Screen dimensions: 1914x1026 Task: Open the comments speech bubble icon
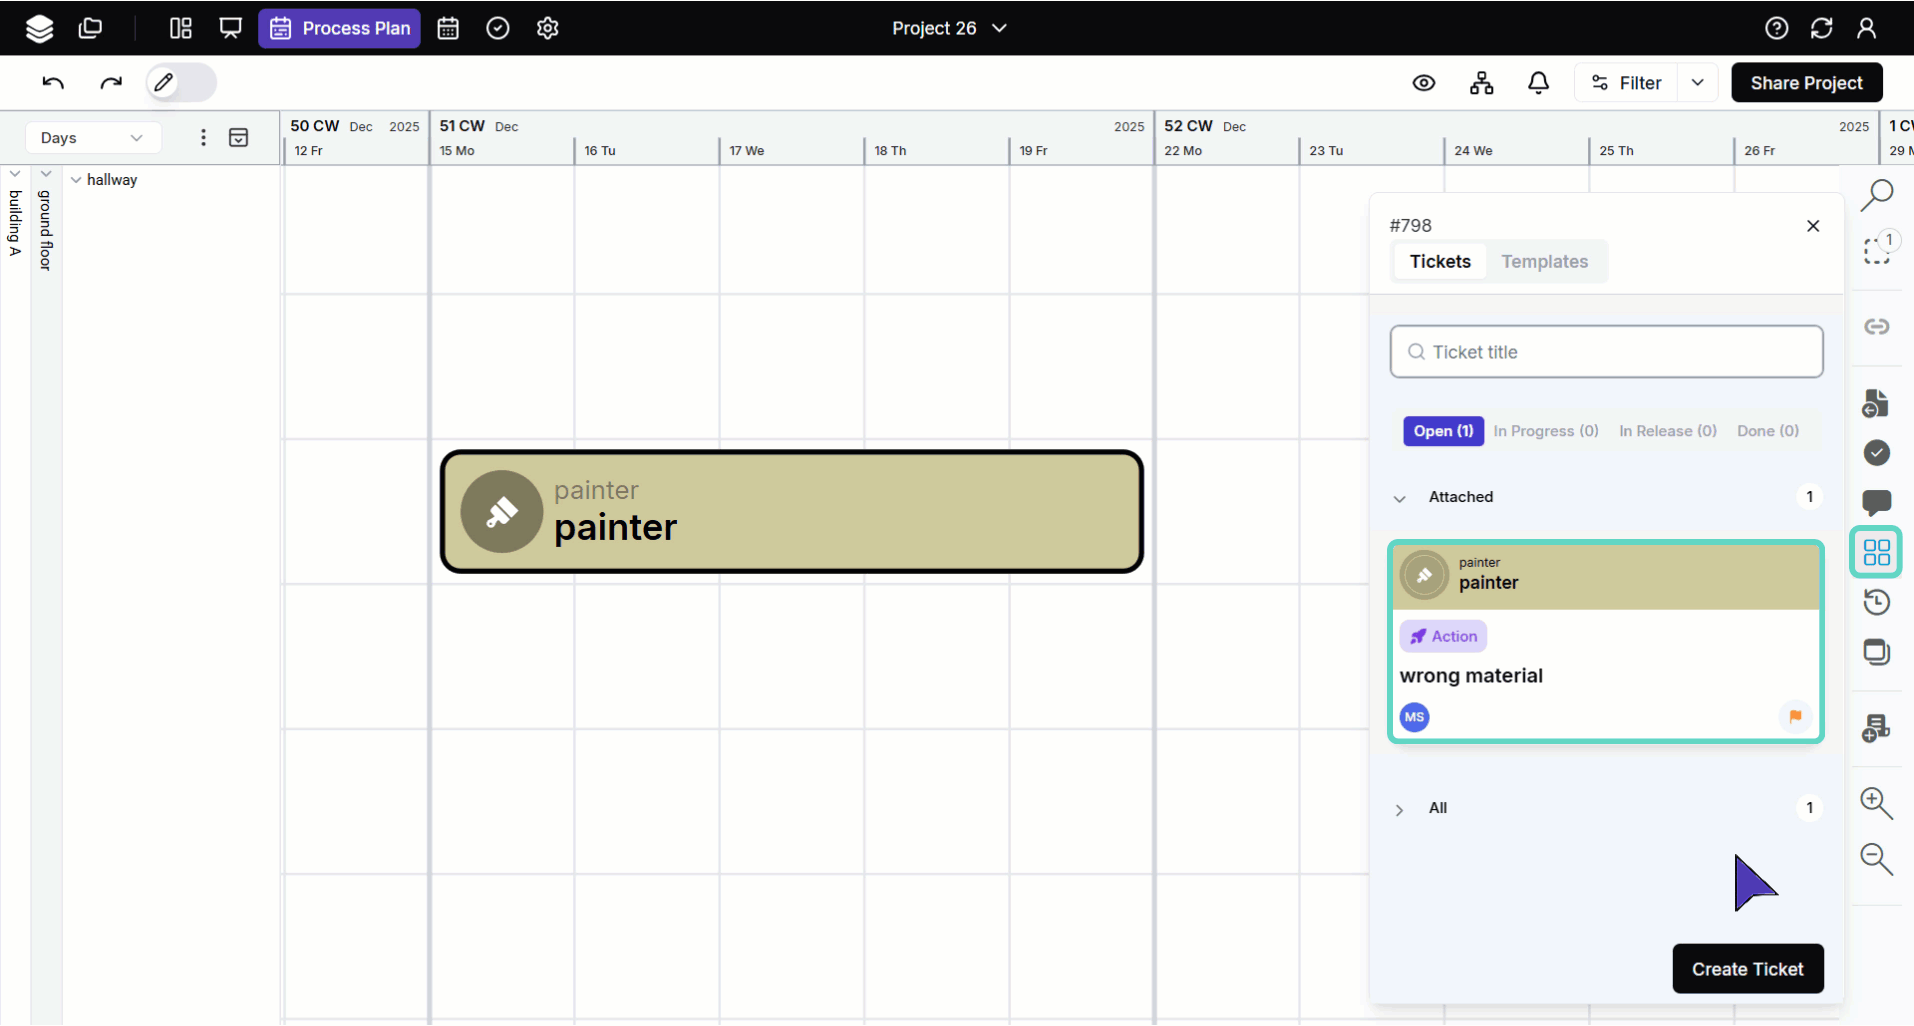1876,502
